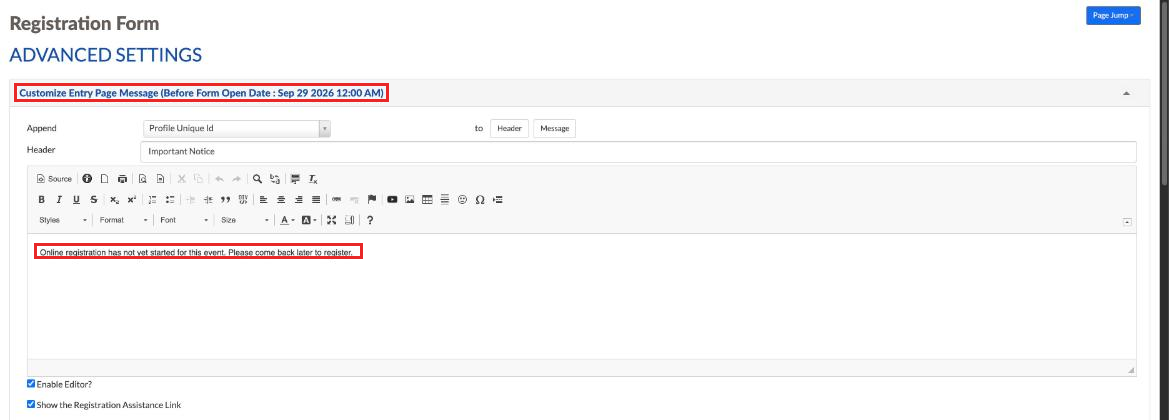
Task: Open the Styles dropdown
Action: 63,220
